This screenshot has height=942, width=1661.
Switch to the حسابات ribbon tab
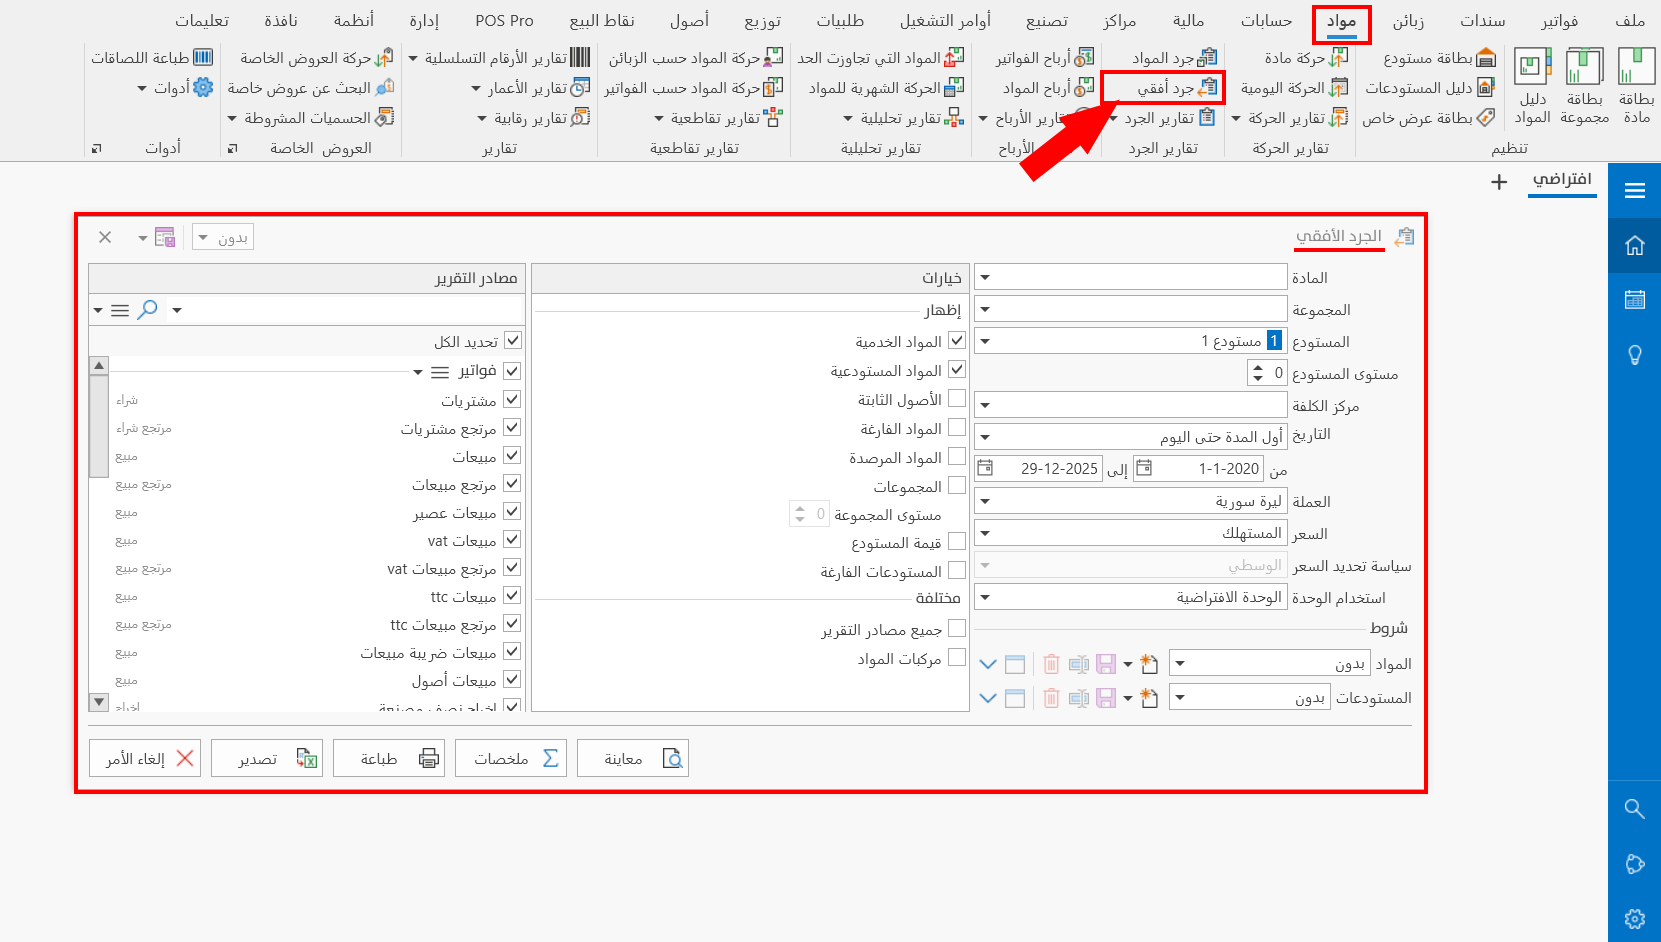point(1265,20)
